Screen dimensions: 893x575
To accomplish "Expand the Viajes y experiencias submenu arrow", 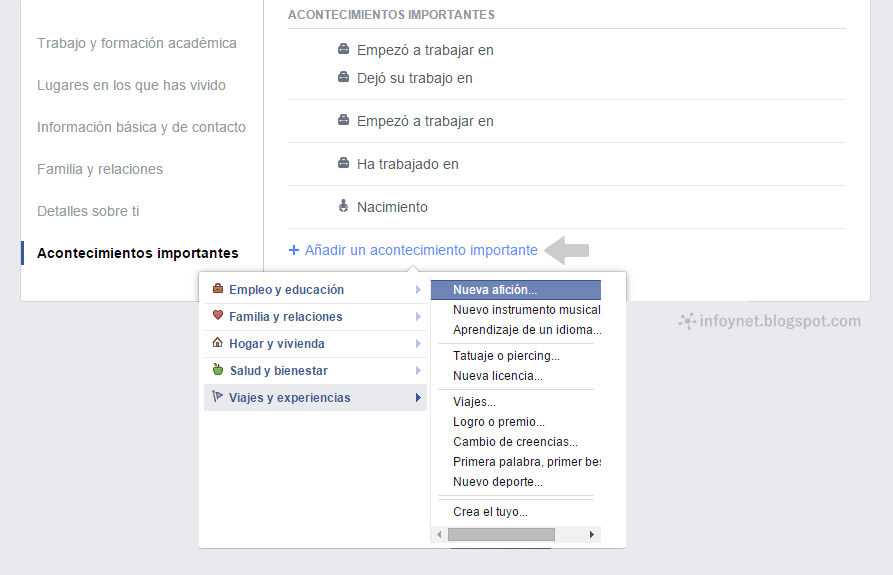I will 418,397.
